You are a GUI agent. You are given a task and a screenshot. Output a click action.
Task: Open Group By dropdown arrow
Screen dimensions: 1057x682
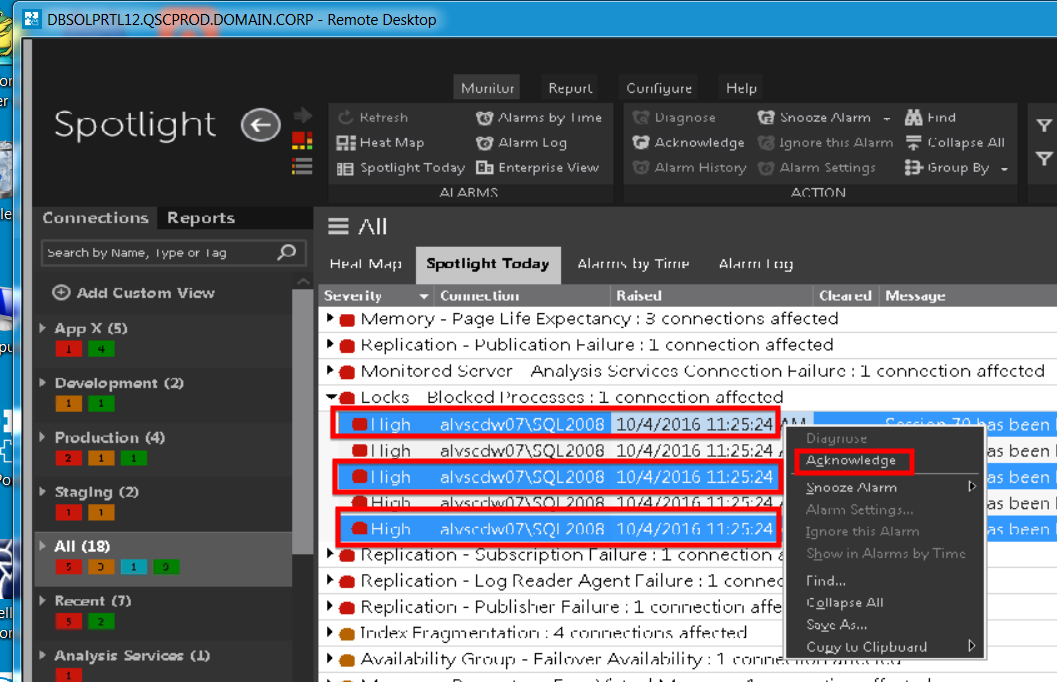pos(1004,169)
